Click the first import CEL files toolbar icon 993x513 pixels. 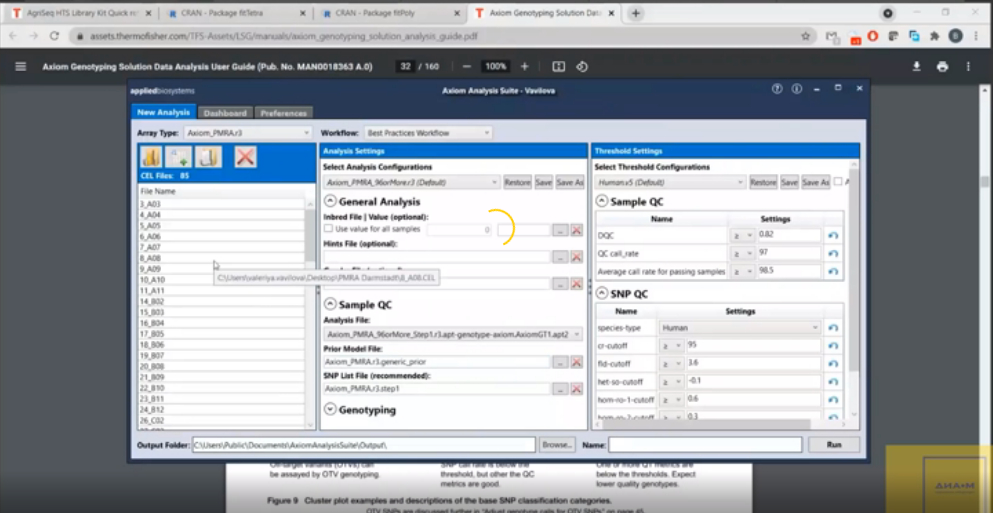click(151, 157)
